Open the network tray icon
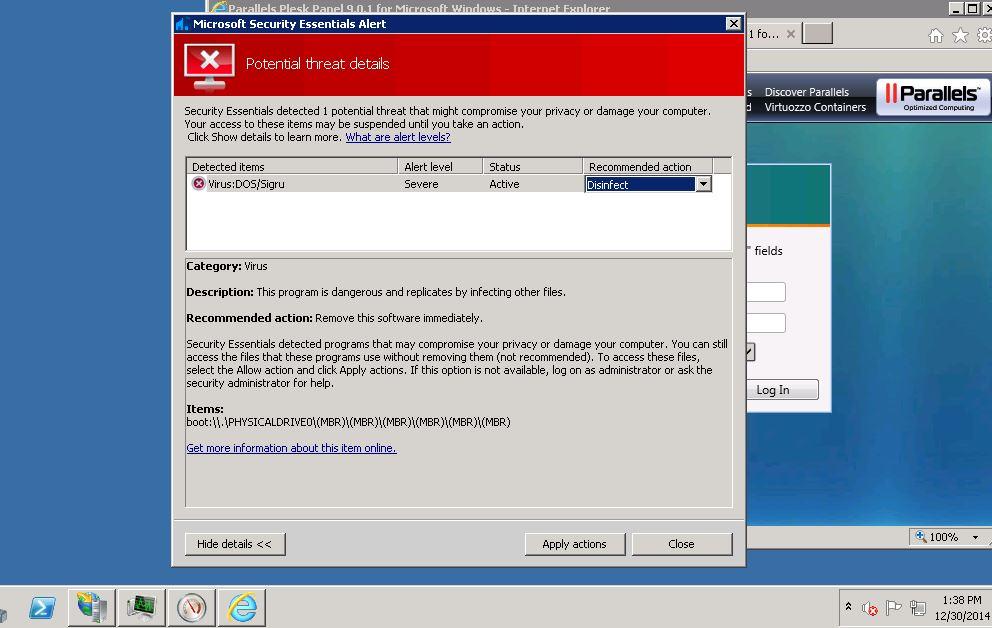Image resolution: width=992 pixels, height=628 pixels. [917, 608]
